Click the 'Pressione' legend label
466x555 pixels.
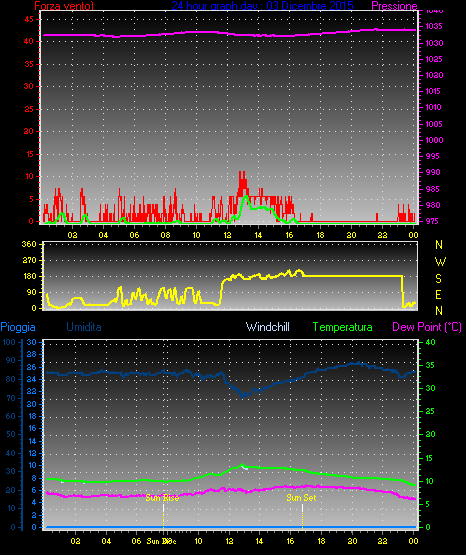point(394,6)
